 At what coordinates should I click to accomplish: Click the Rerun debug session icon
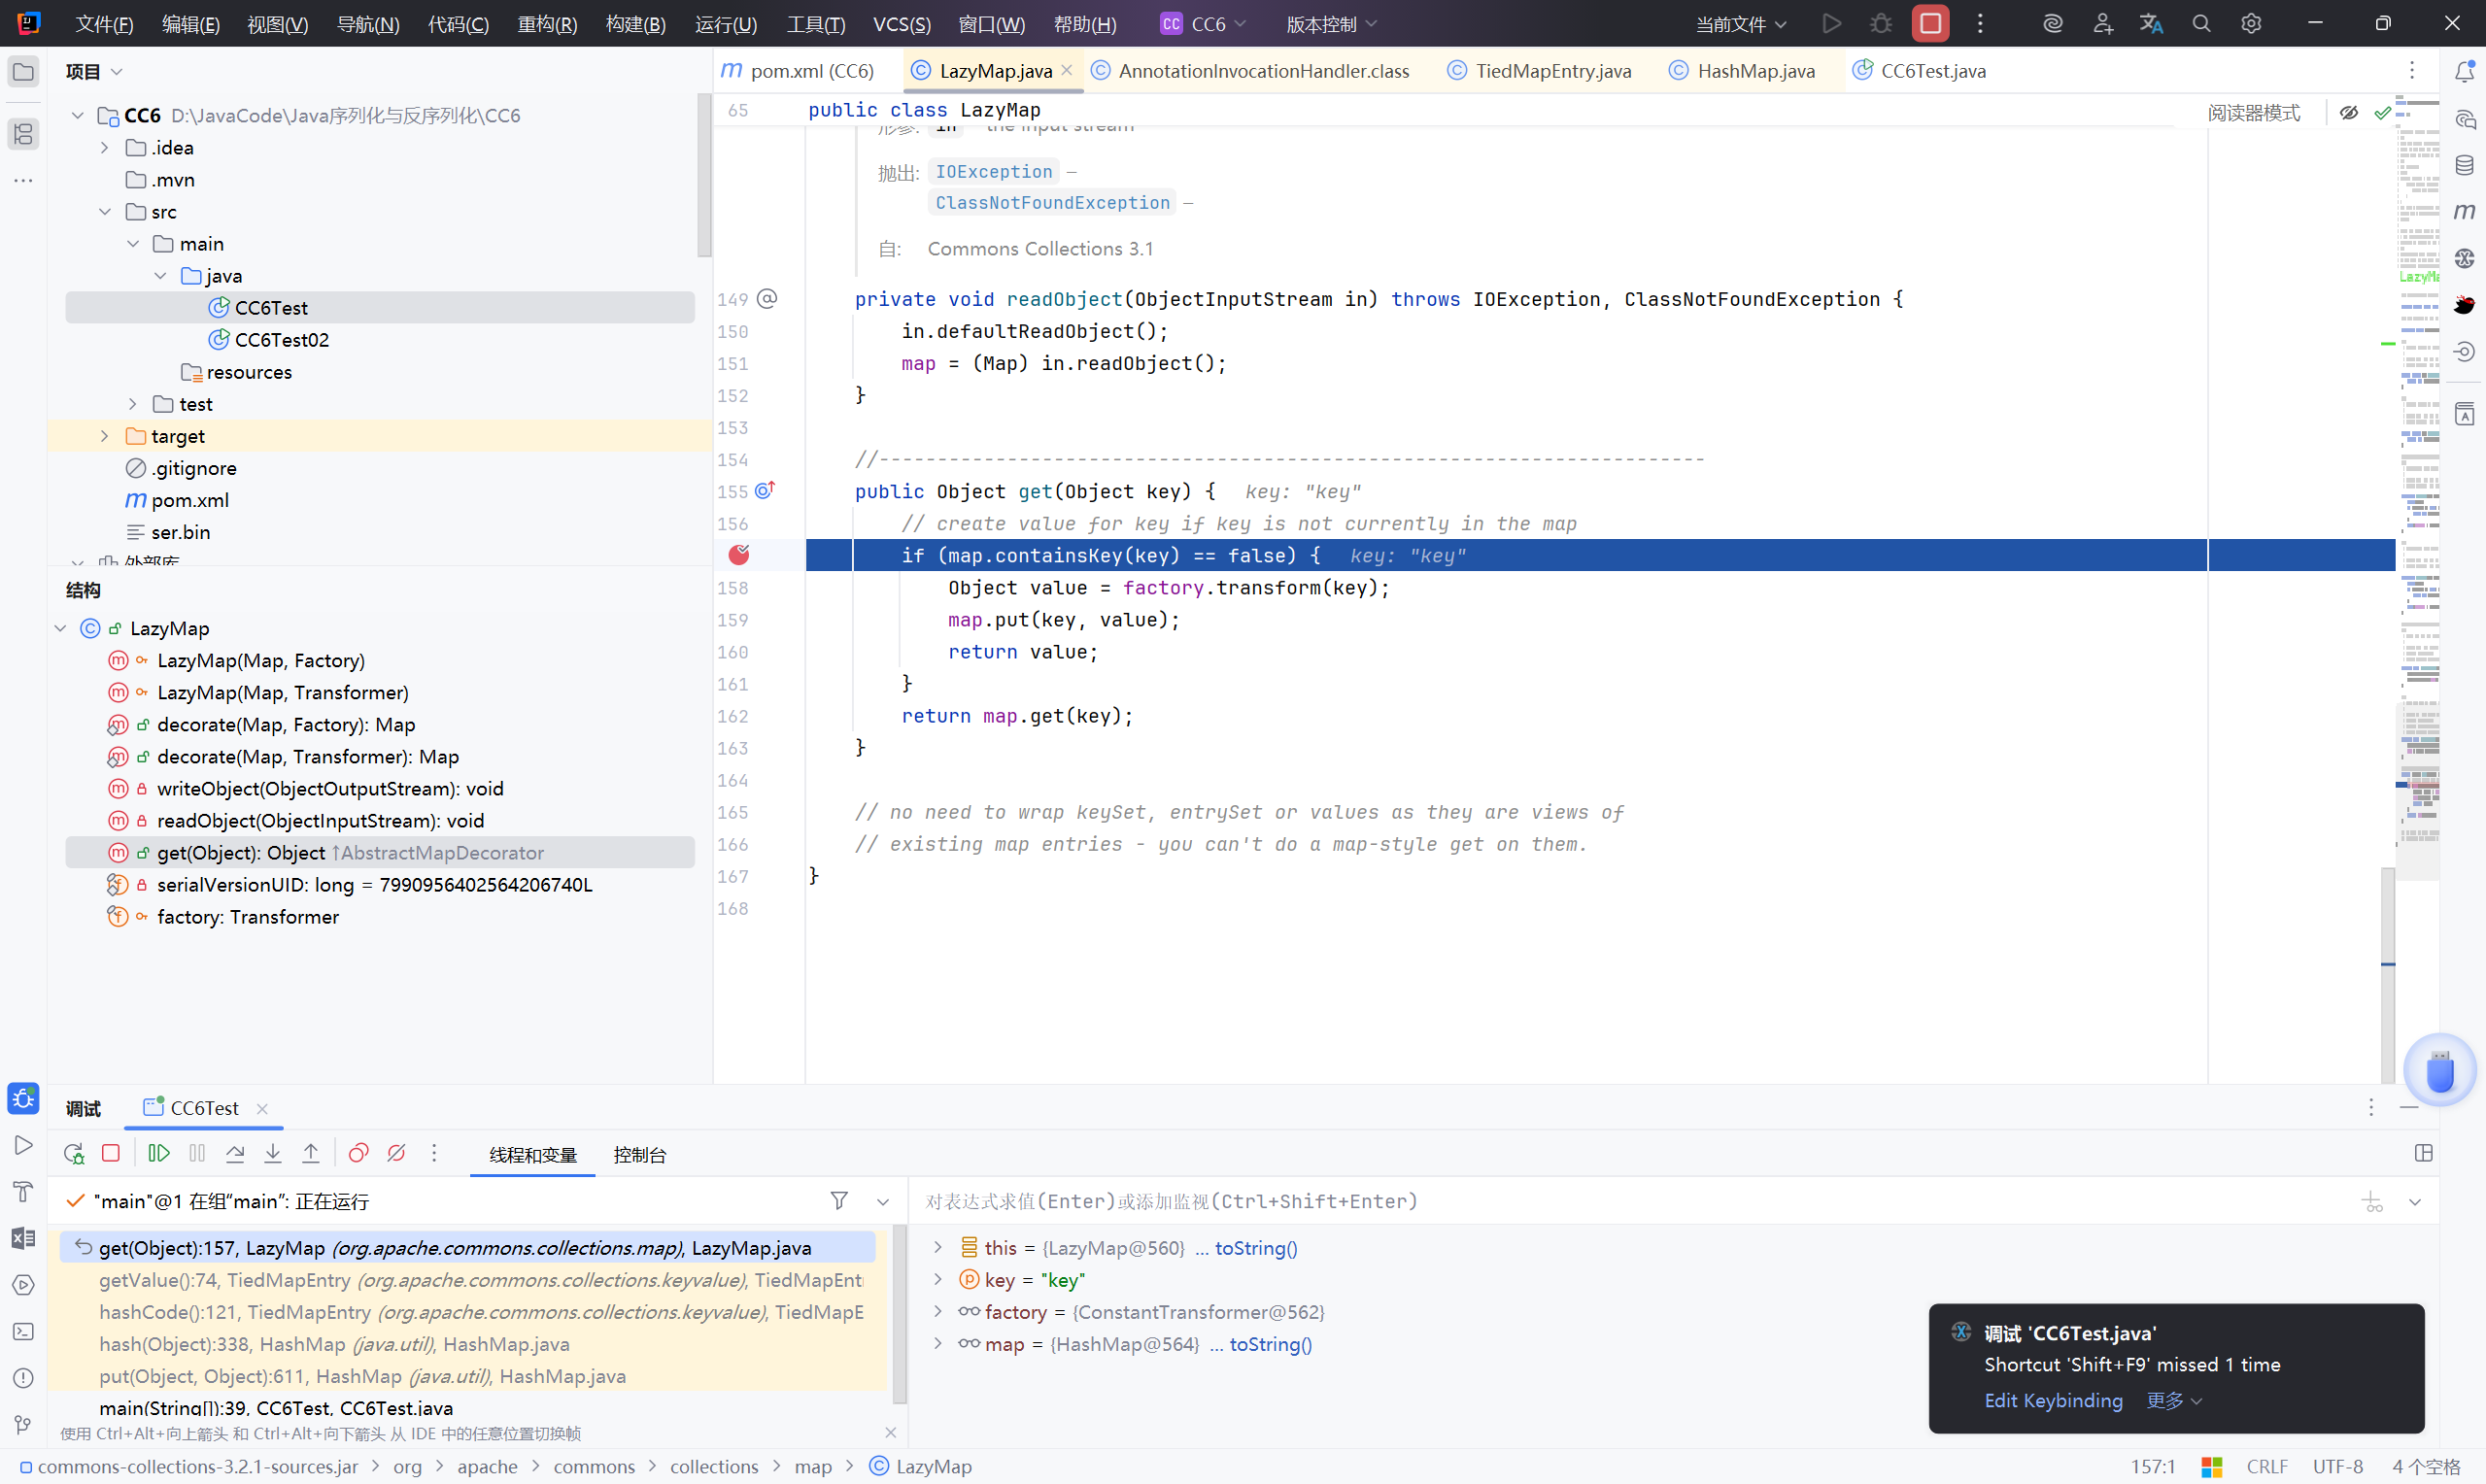click(x=74, y=1154)
